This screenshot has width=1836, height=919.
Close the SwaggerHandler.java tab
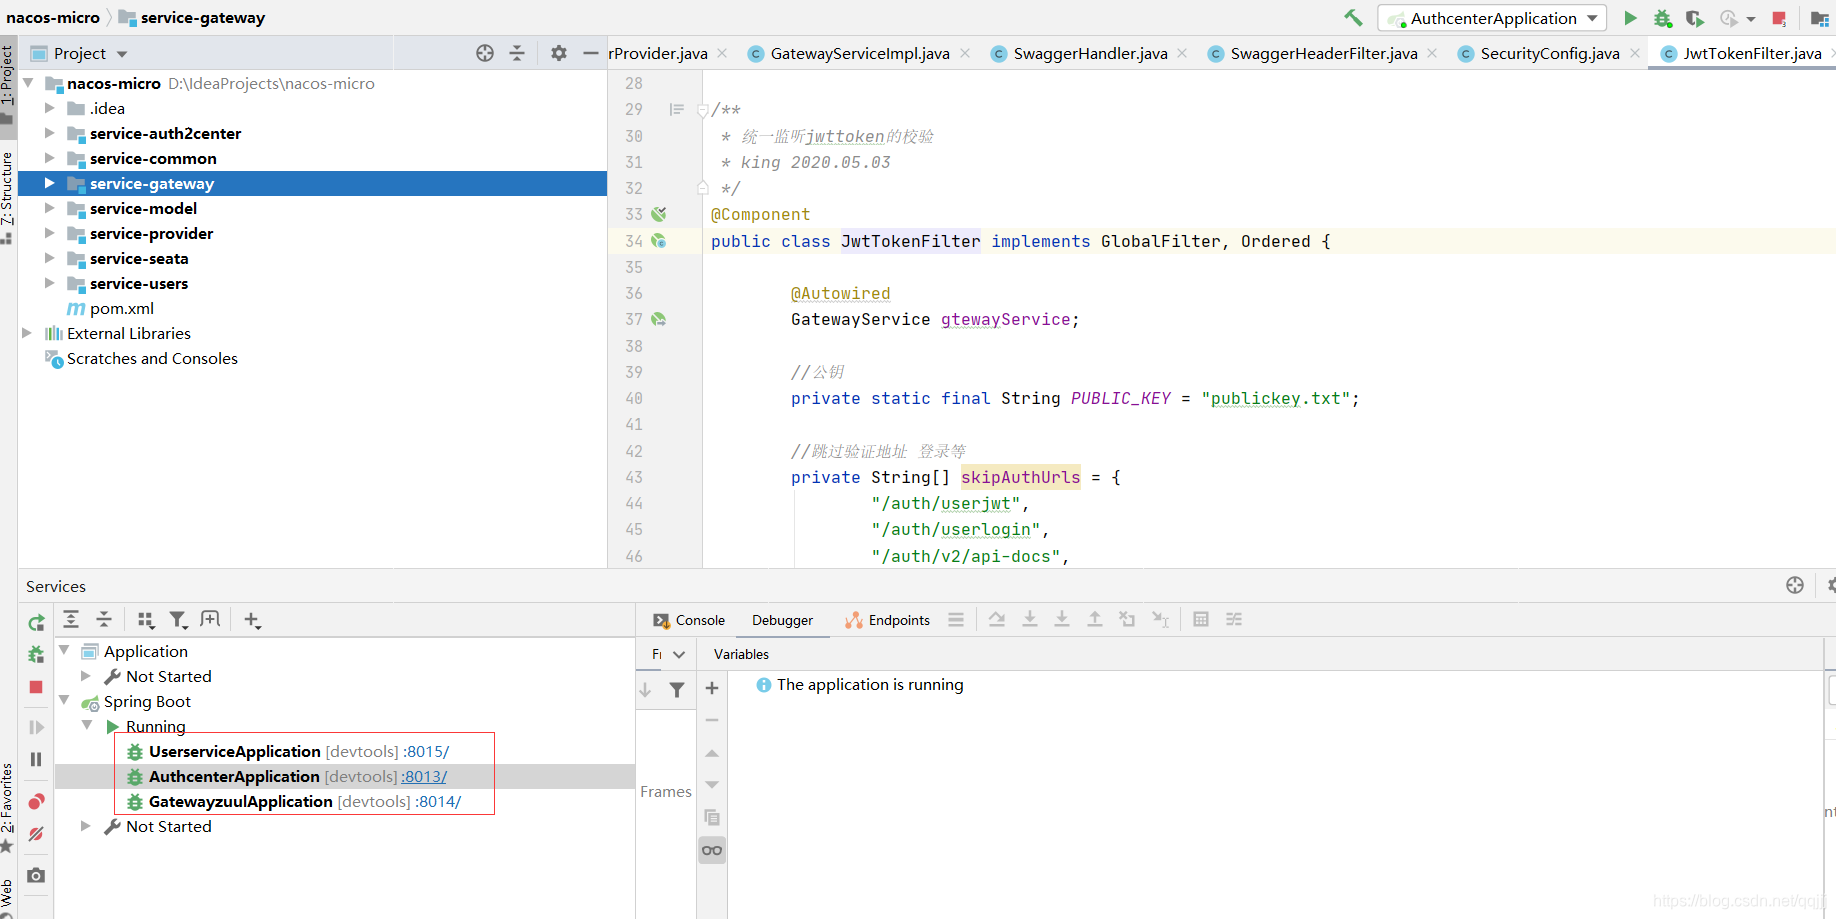(1182, 53)
